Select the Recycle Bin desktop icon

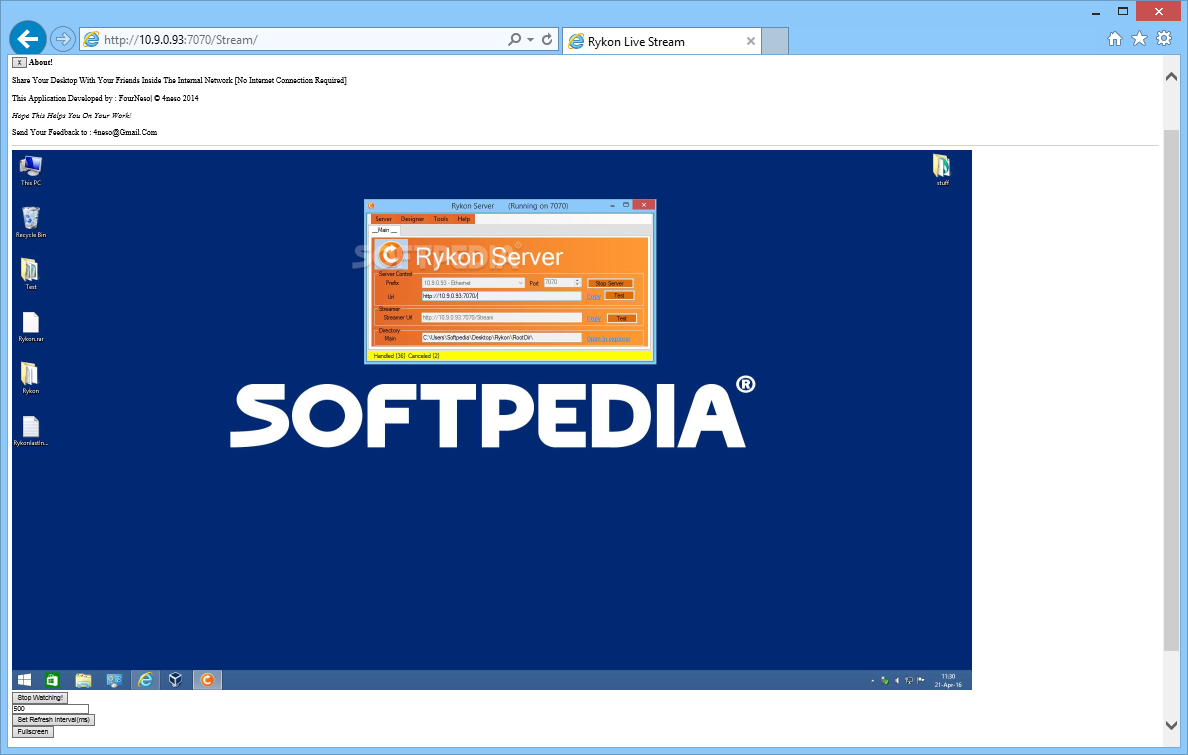(31, 223)
